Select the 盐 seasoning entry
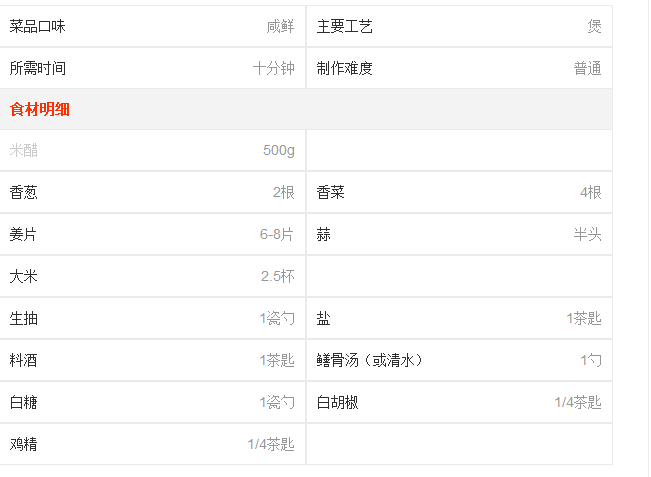The width and height of the screenshot is (651, 477). (x=323, y=318)
